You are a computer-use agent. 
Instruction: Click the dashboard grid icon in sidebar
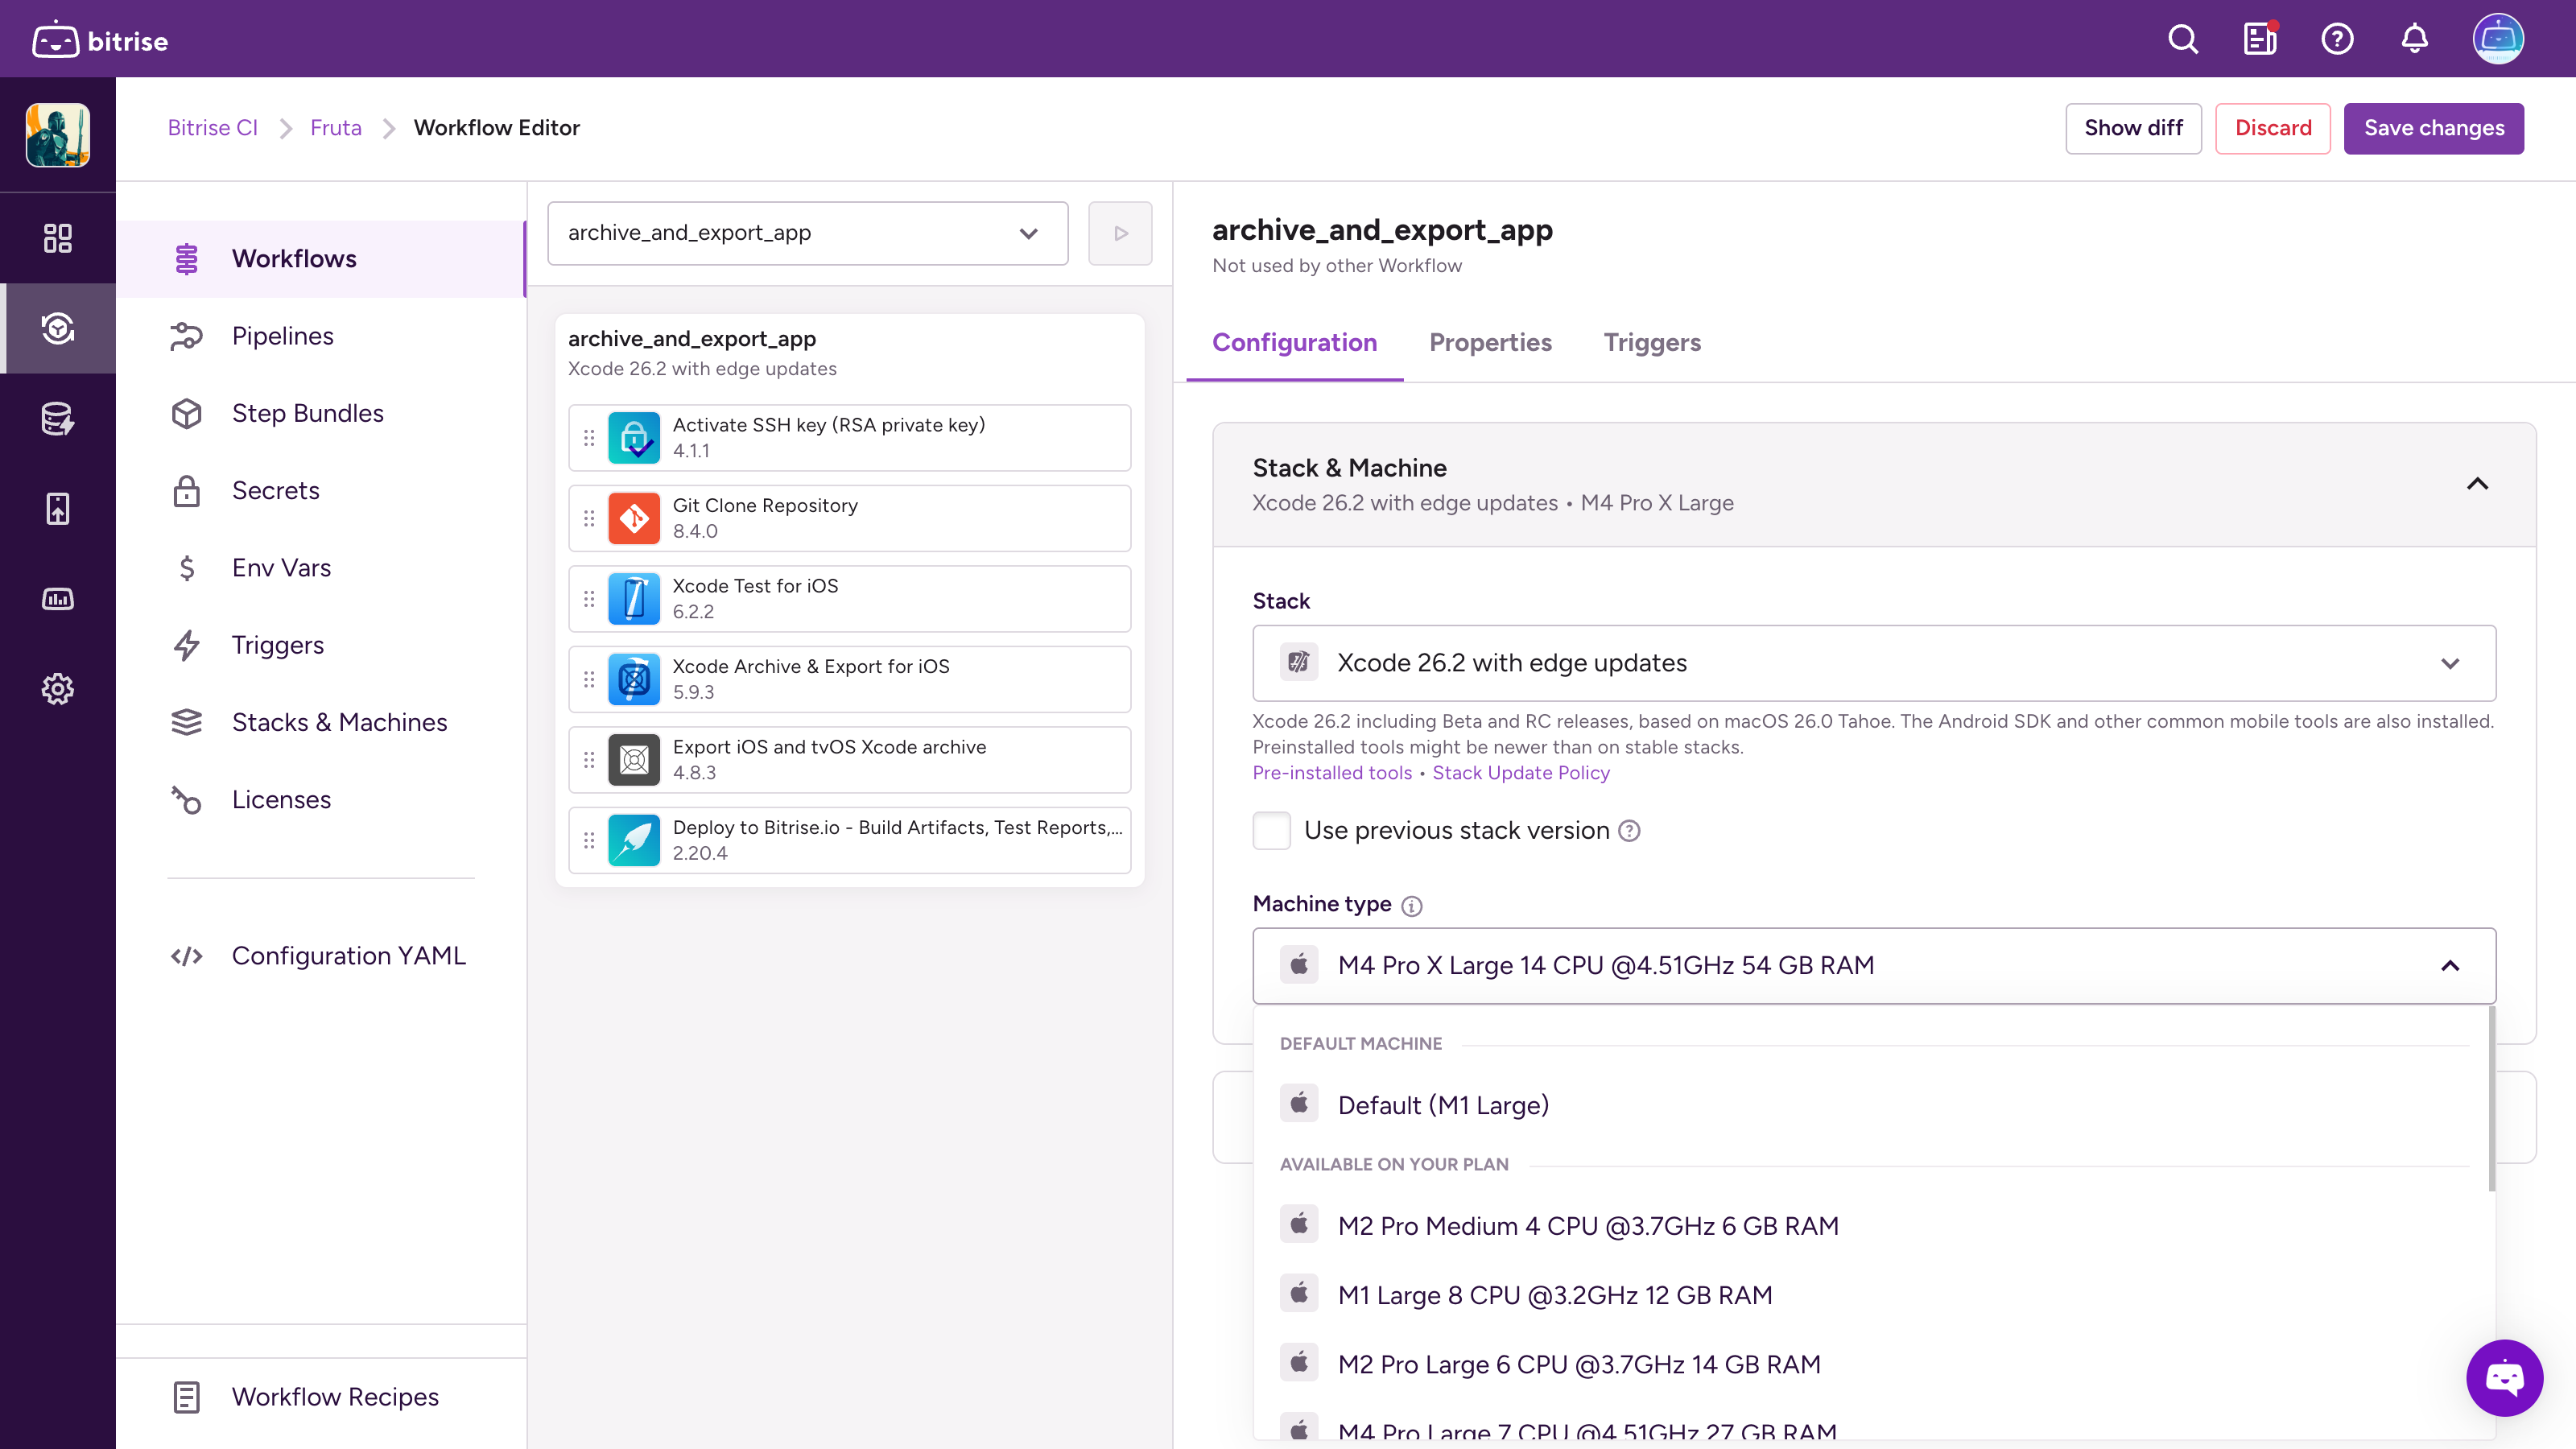57,238
